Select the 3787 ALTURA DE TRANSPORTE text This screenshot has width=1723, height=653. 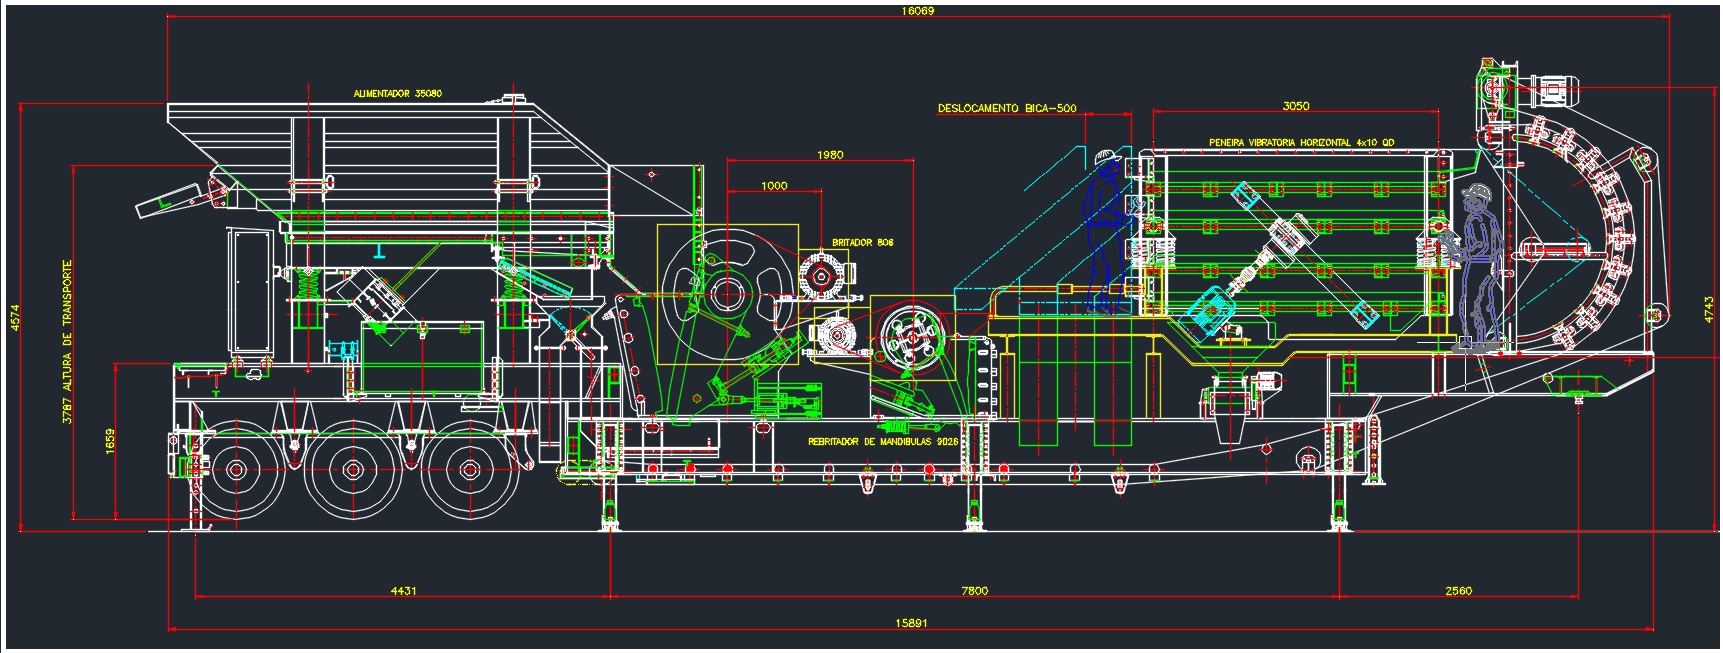pyautogui.click(x=67, y=342)
